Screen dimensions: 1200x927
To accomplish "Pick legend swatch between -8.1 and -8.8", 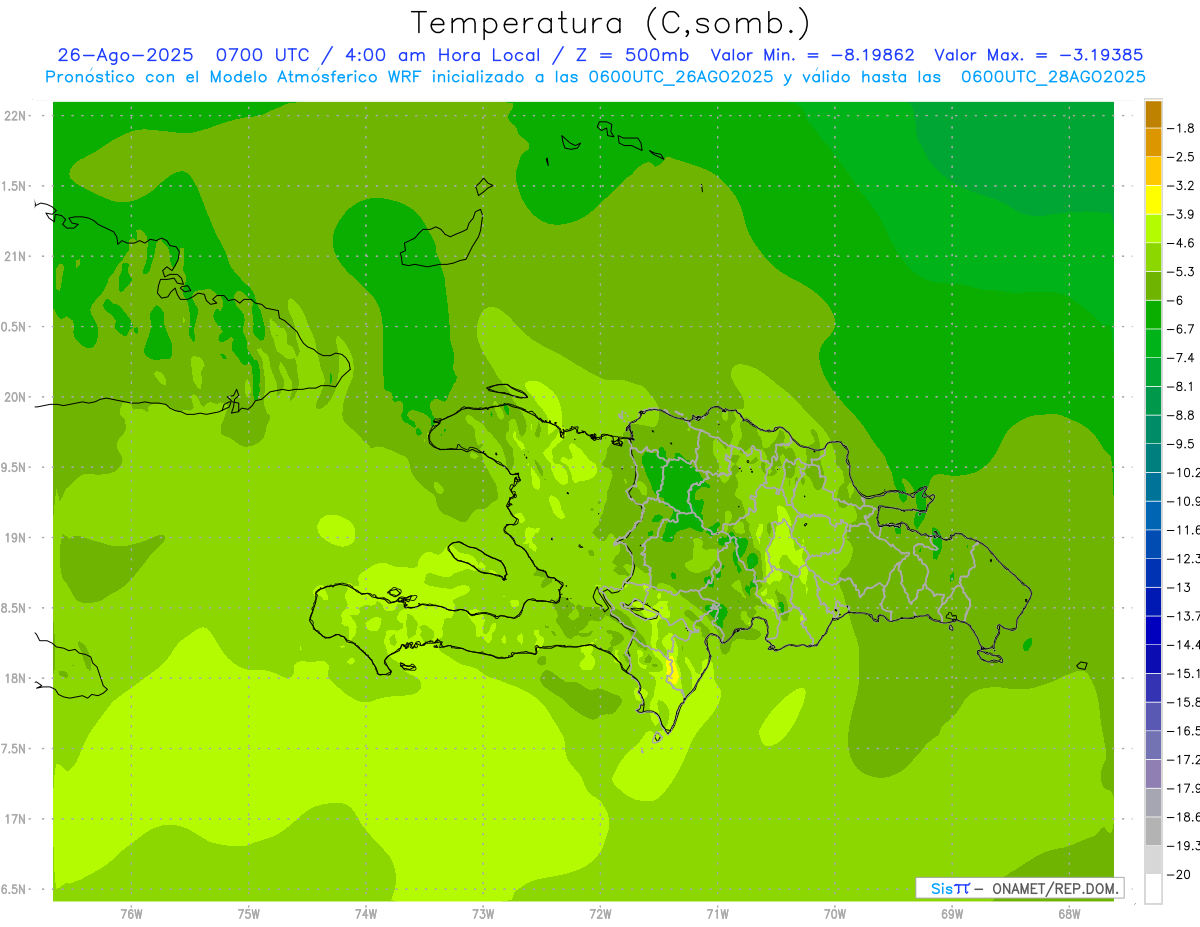I will [1153, 400].
